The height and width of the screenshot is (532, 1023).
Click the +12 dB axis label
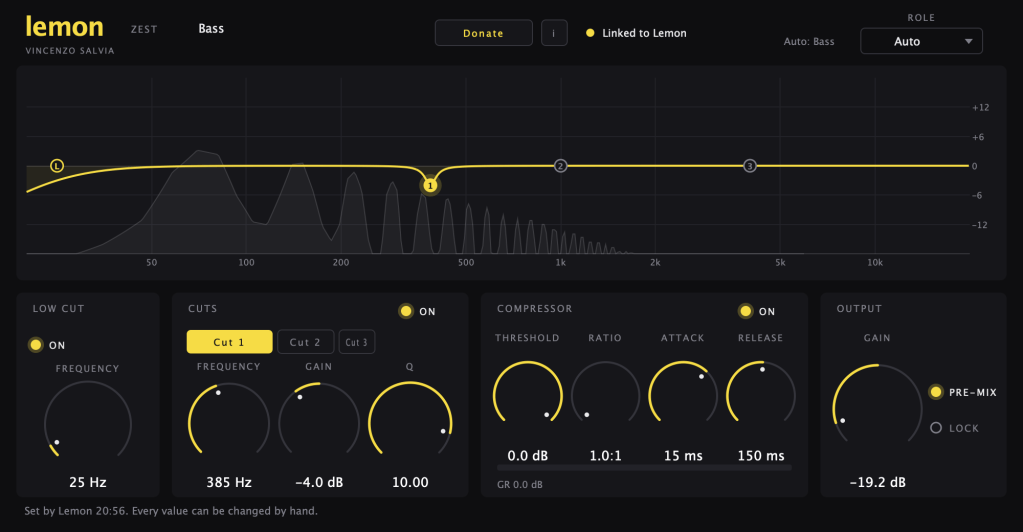[x=981, y=108]
